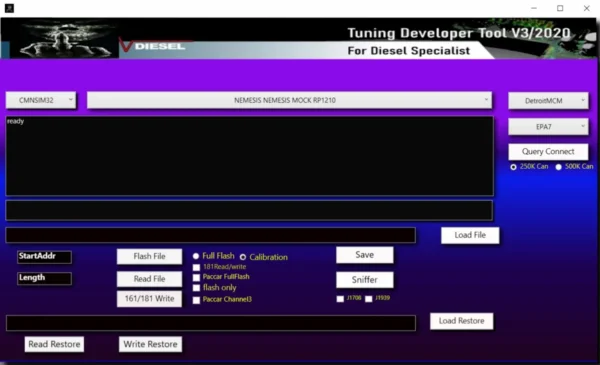The image size is (600, 365).
Task: Click the Write Restore button
Action: pyautogui.click(x=150, y=344)
